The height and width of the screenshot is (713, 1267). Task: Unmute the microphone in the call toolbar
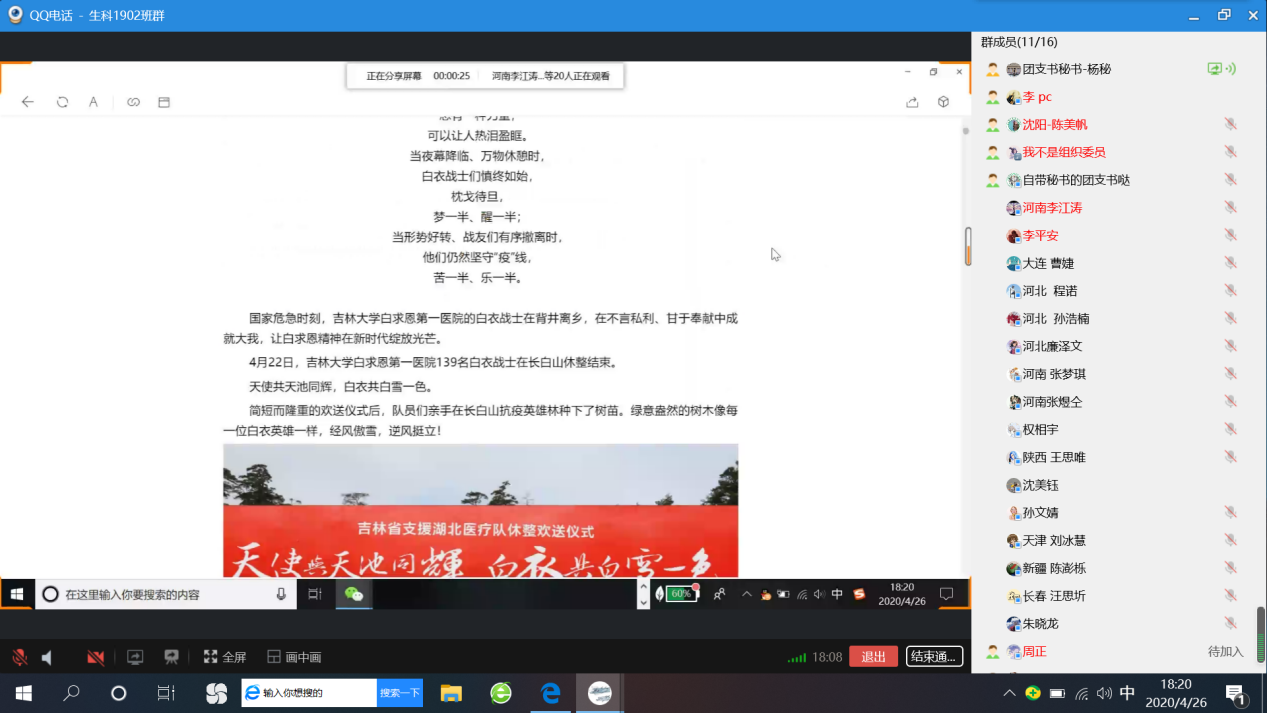pyautogui.click(x=18, y=657)
